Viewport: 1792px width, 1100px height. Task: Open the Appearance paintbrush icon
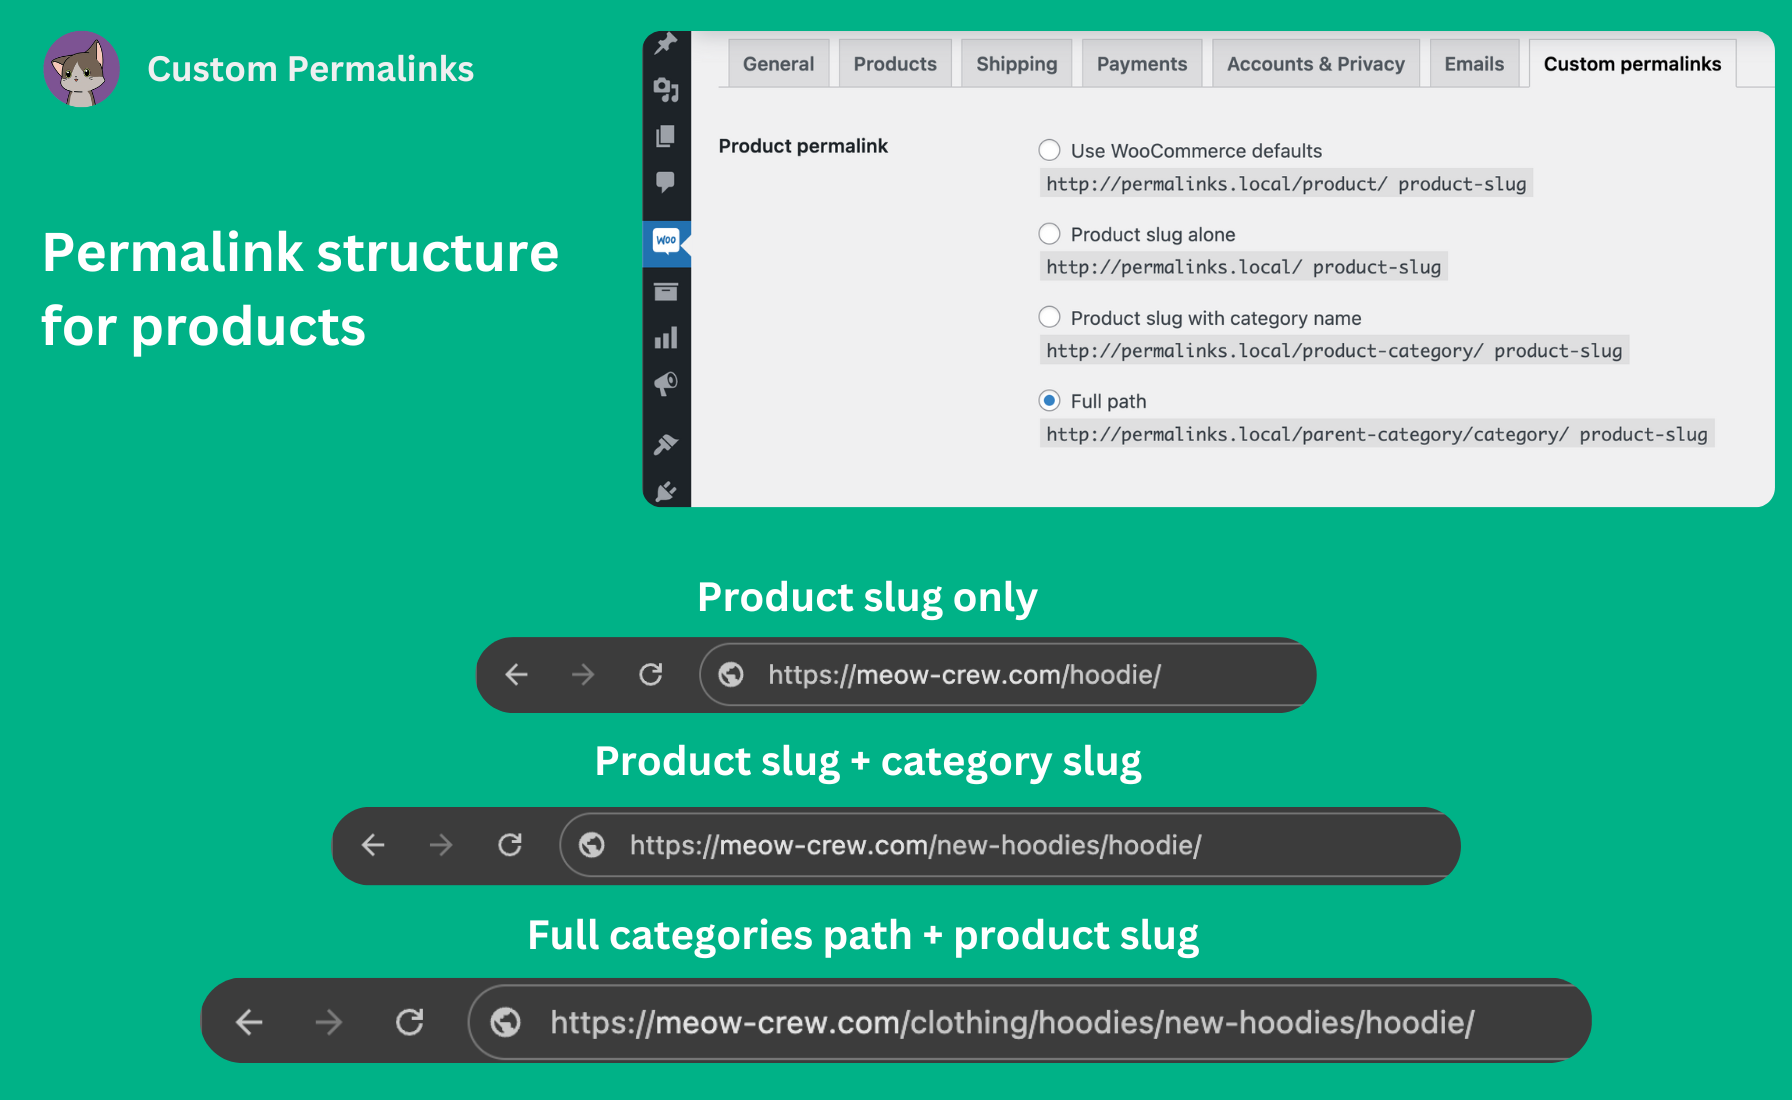click(x=666, y=444)
